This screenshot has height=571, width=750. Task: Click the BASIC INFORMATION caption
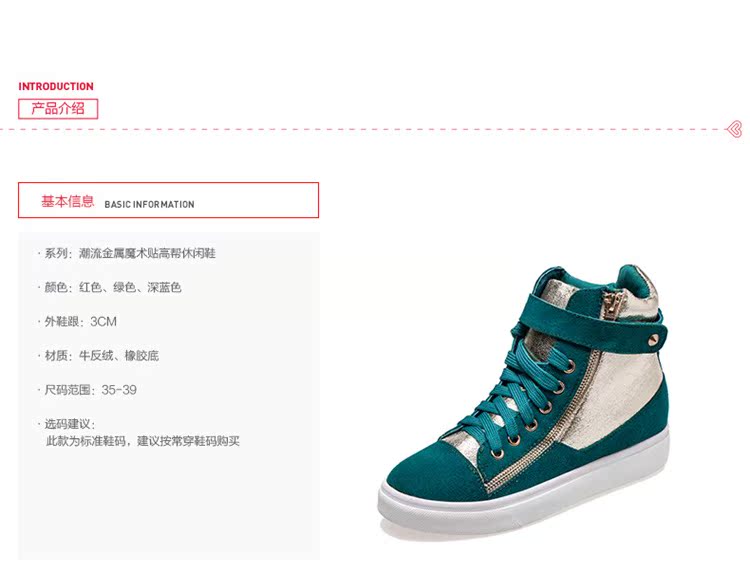click(149, 204)
